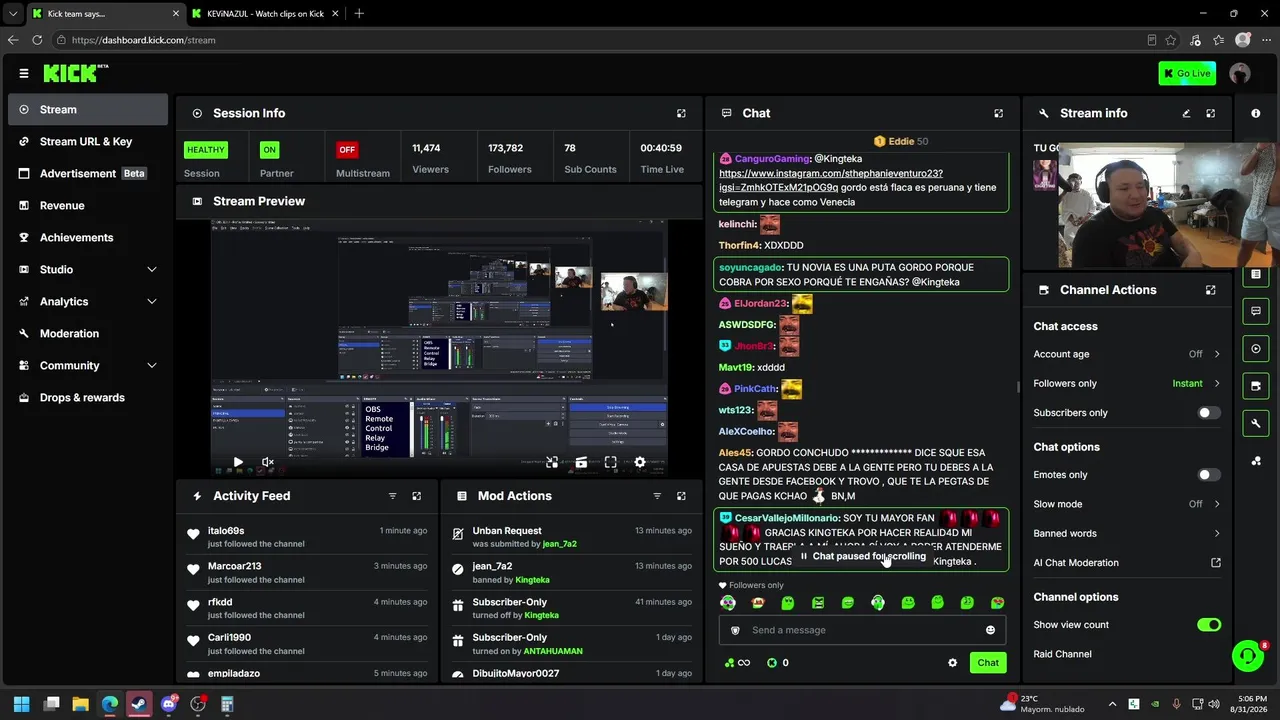The width and height of the screenshot is (1280, 720).
Task: Open Steam from the taskbar
Action: [139, 704]
